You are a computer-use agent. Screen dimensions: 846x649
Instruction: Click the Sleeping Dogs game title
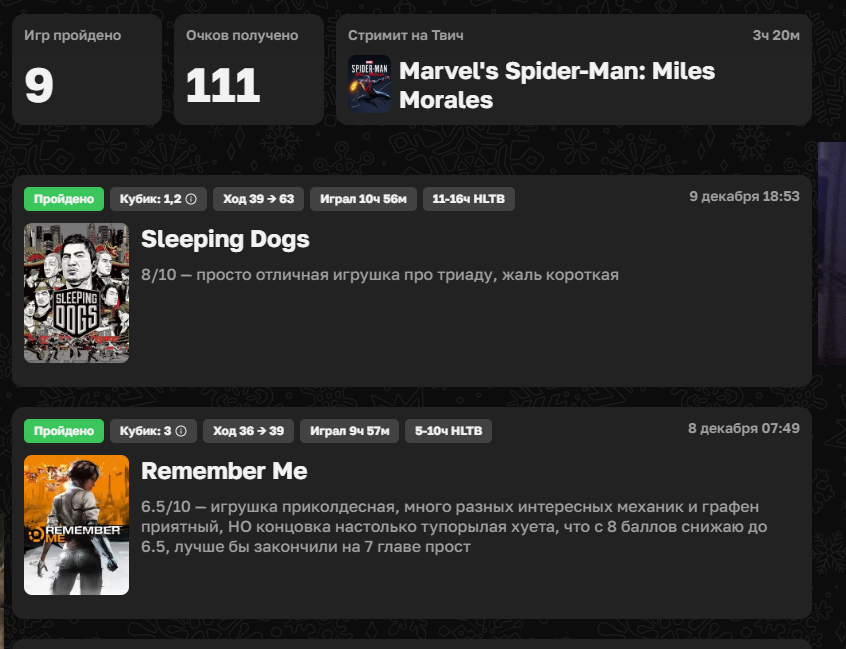[225, 239]
